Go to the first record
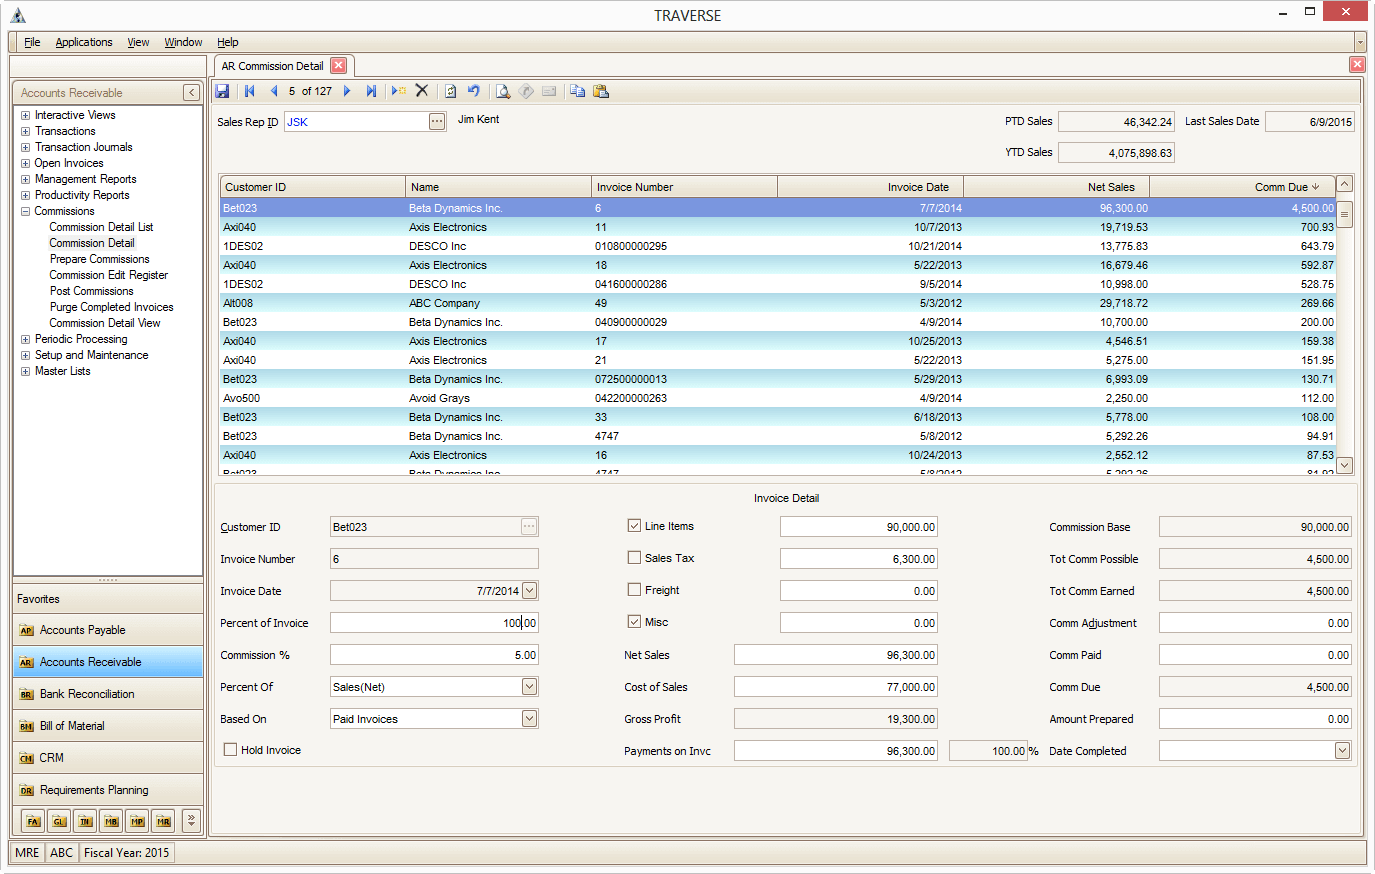 [x=249, y=91]
